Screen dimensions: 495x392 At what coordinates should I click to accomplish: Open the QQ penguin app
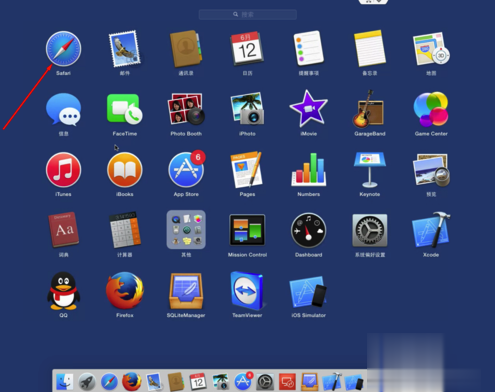pos(63,291)
